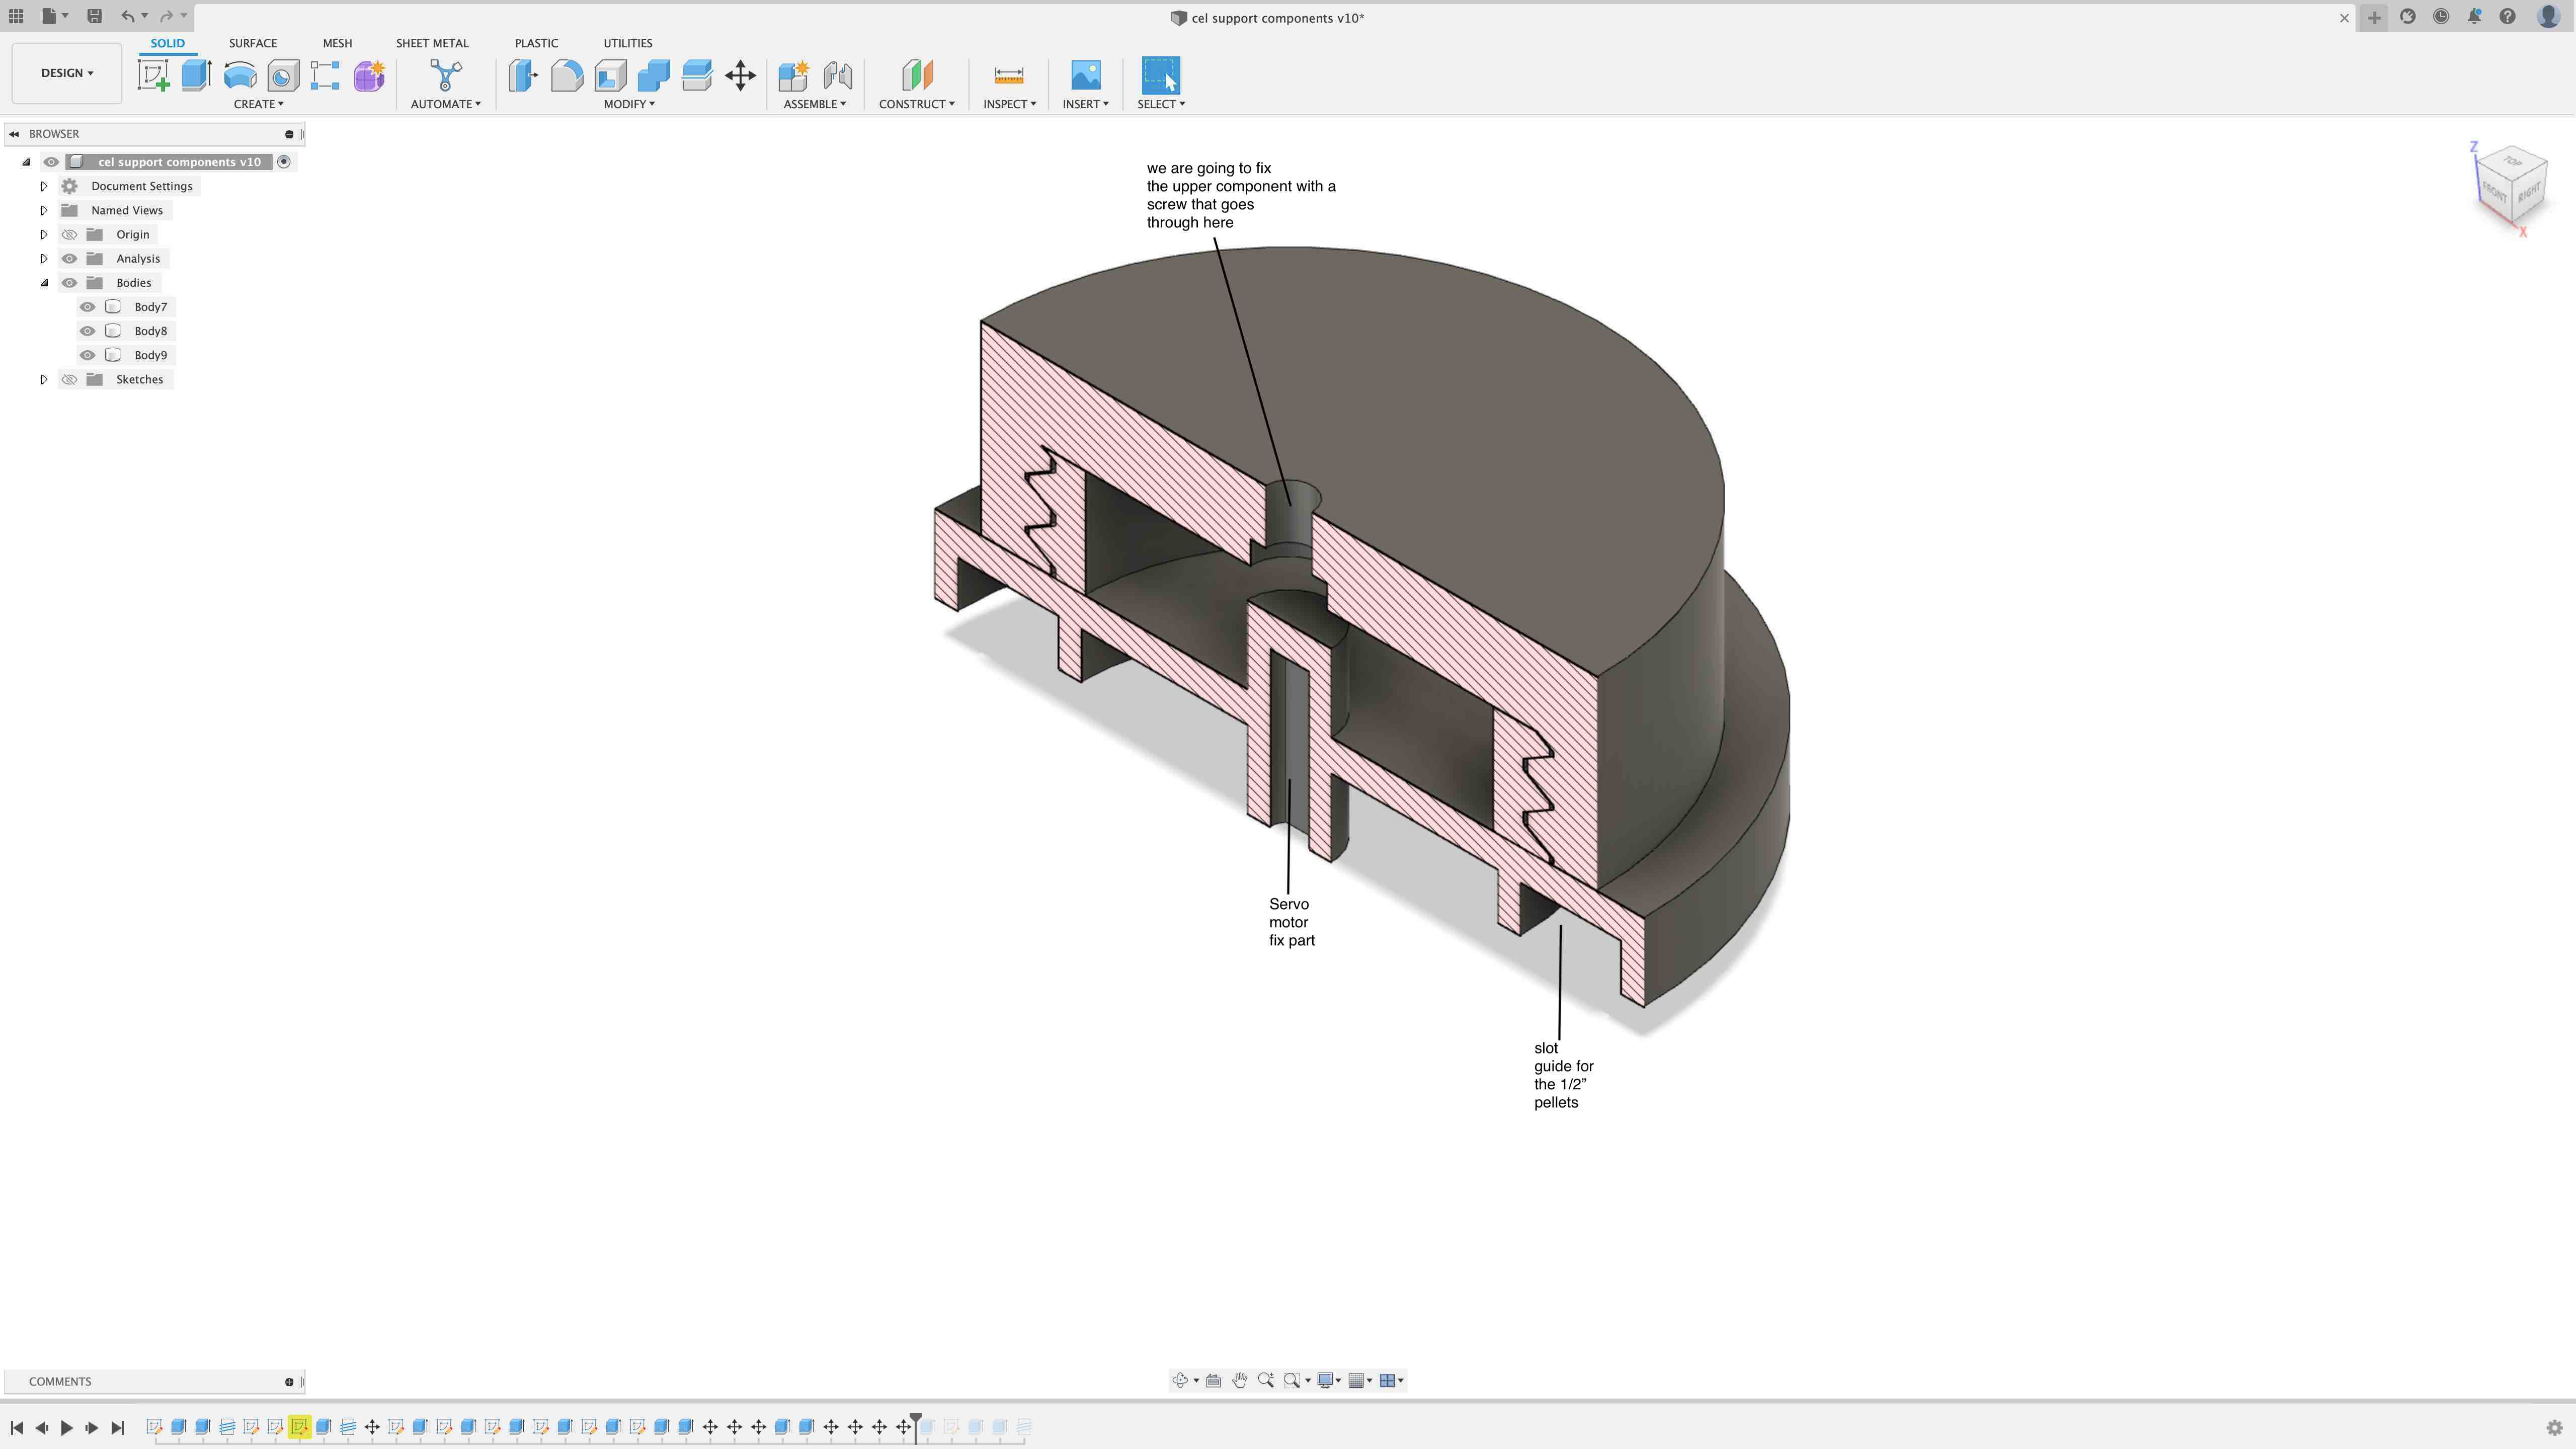Choose the Fillet tool
Viewport: 2576px width, 1449px height.
pyautogui.click(x=567, y=76)
